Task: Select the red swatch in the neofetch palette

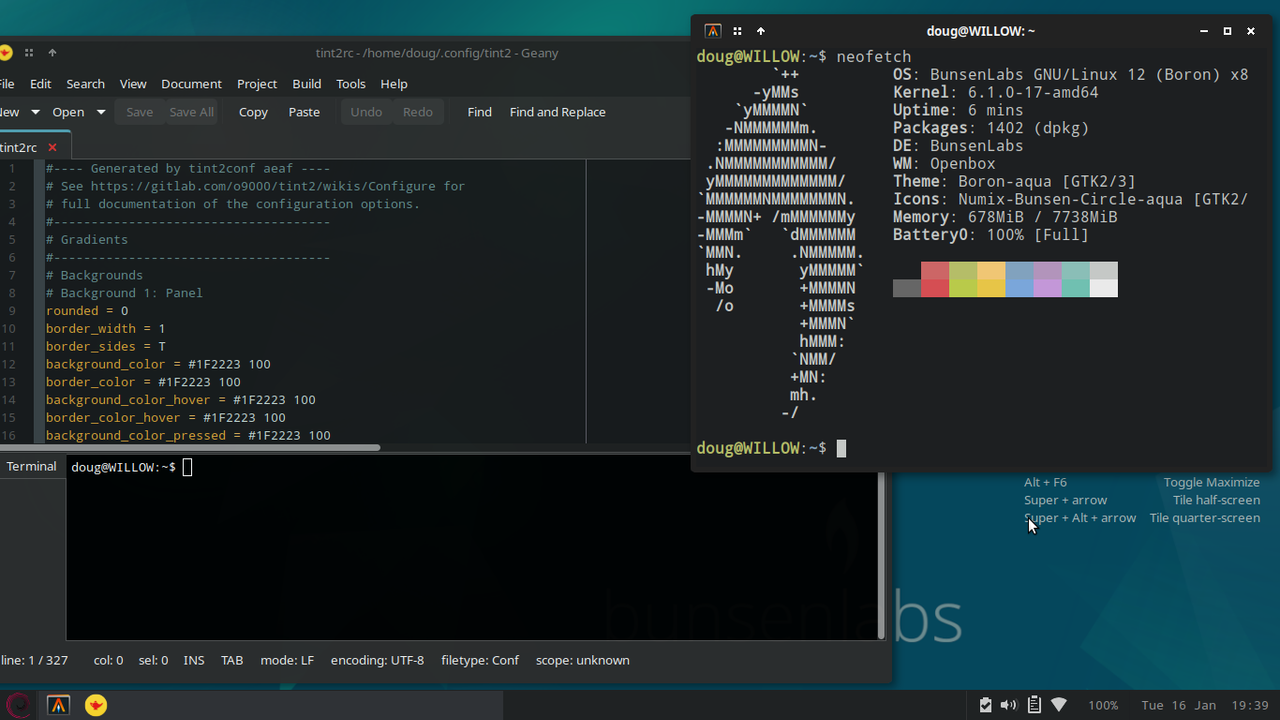Action: tap(935, 280)
